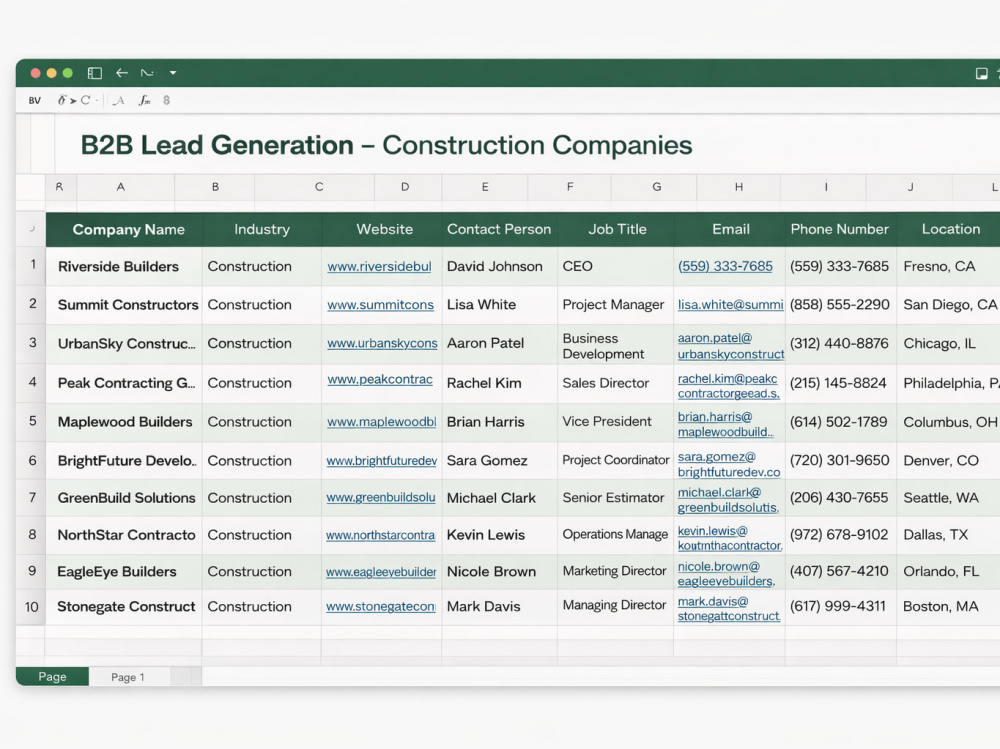Click the Industry header cell
The image size is (1000, 749).
262,230
